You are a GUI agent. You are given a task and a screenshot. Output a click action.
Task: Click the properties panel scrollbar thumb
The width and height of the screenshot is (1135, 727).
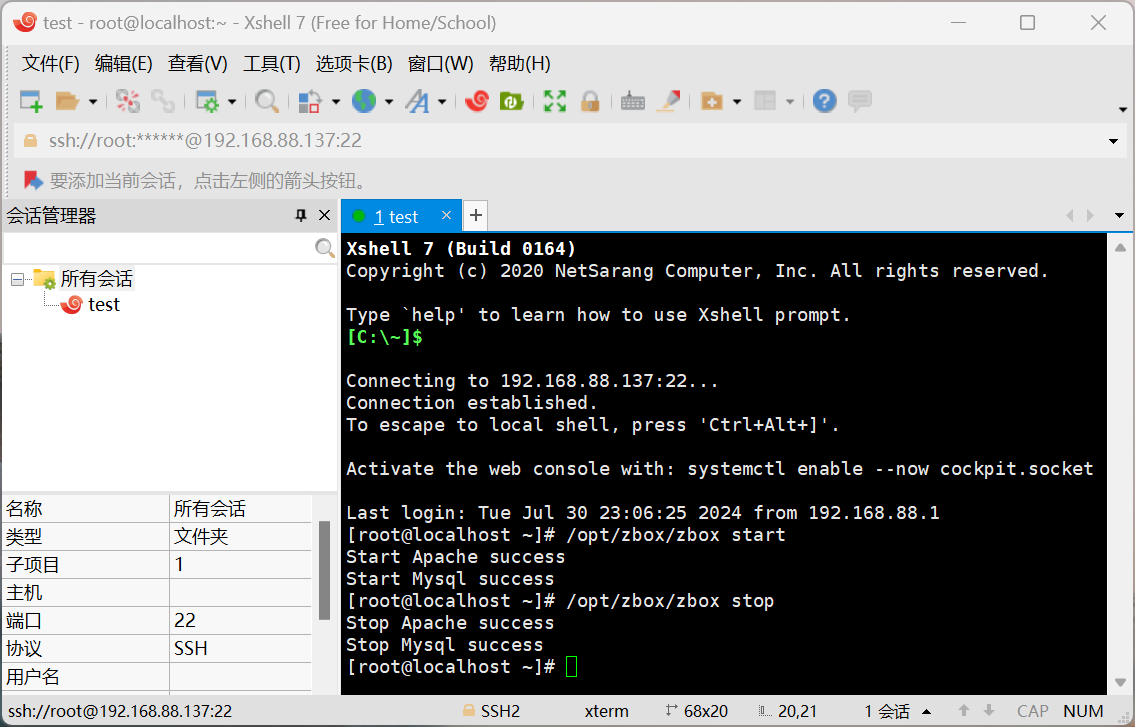pos(324,571)
